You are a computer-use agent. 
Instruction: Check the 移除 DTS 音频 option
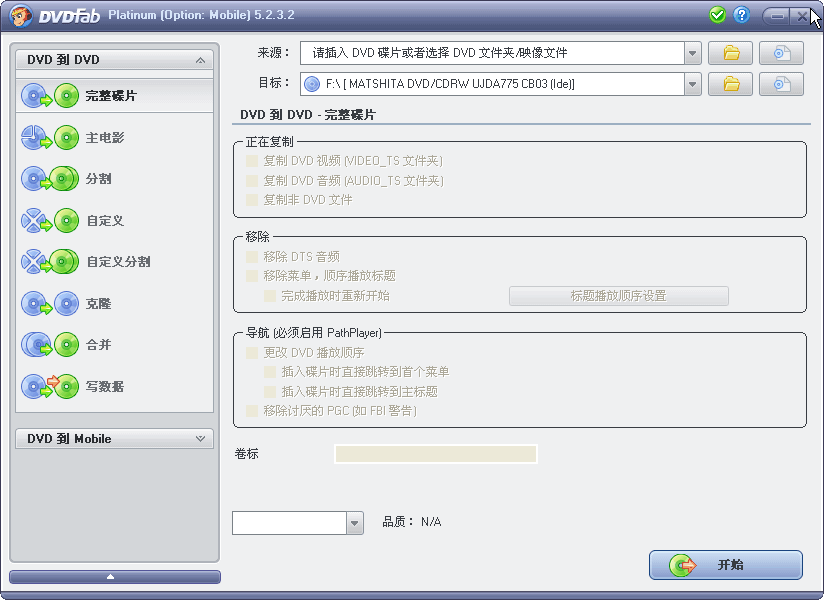252,256
